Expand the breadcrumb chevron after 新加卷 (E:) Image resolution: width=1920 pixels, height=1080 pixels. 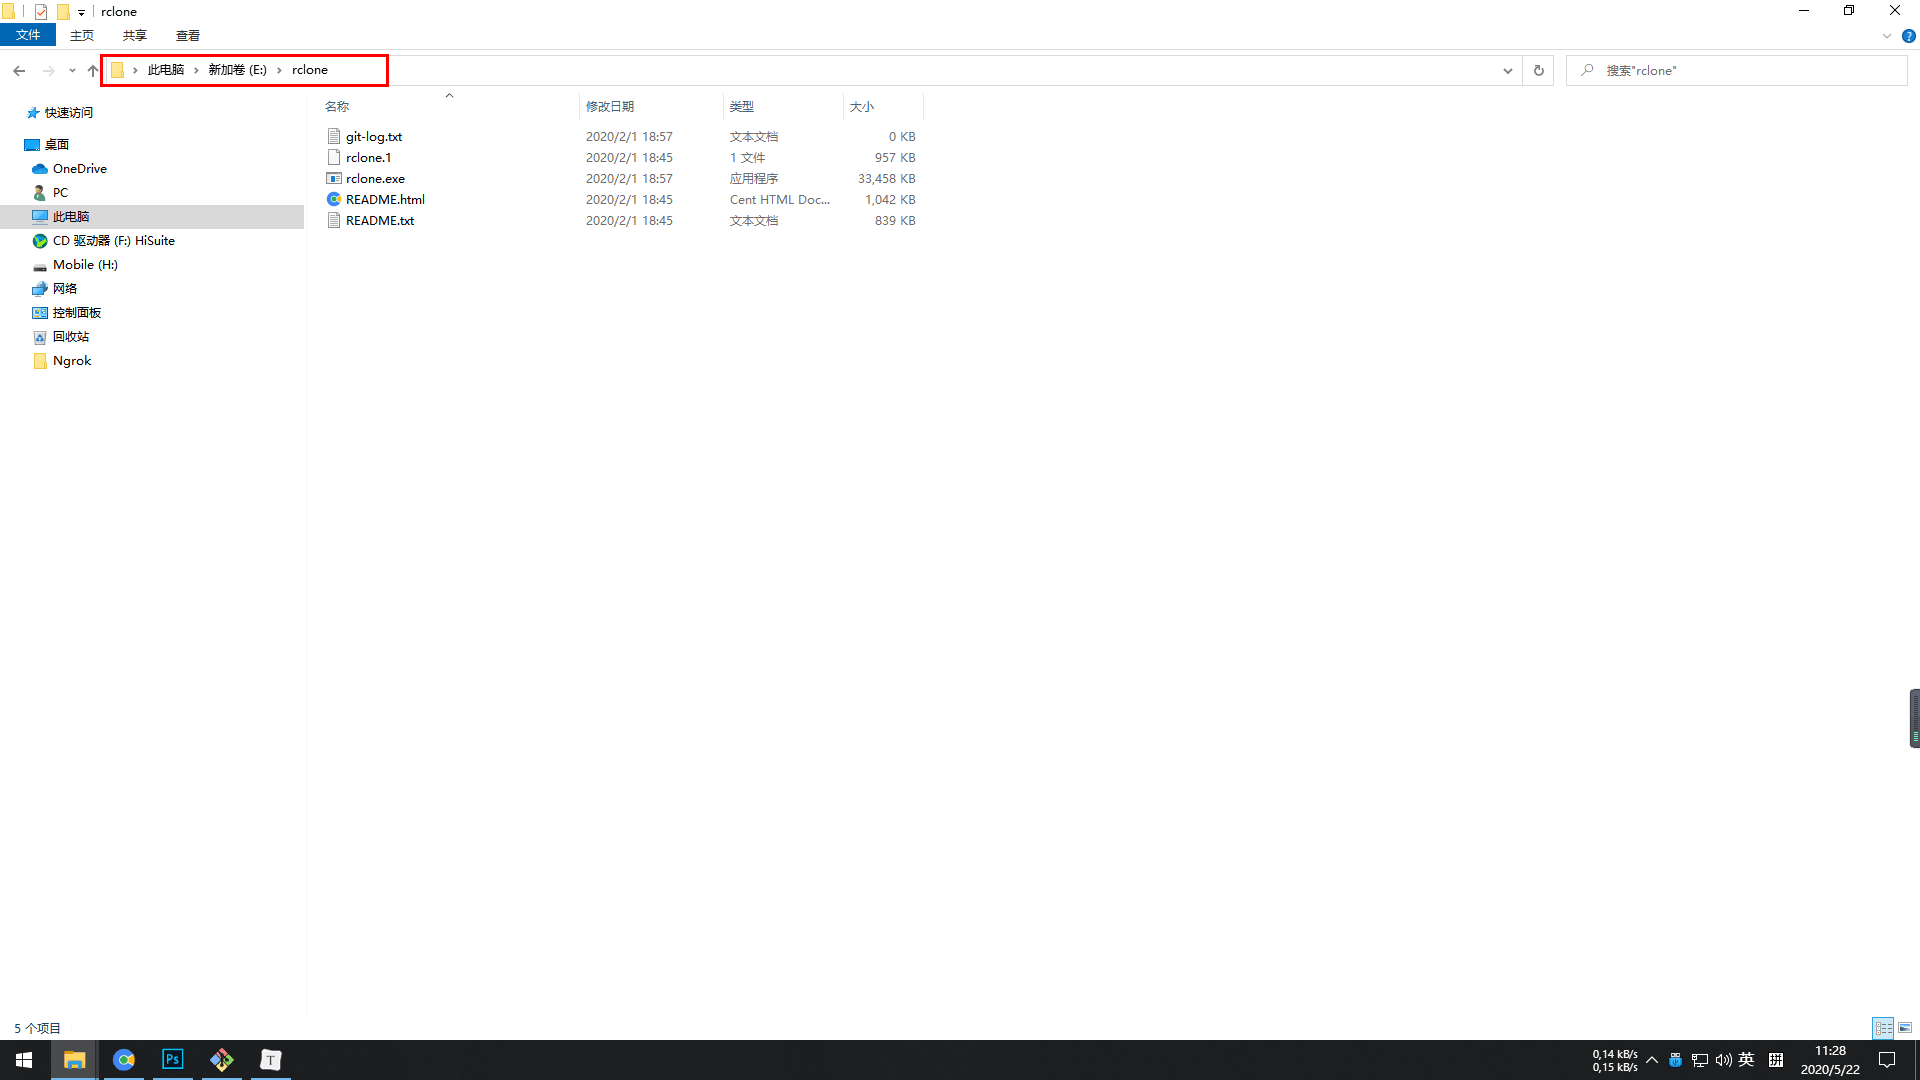[x=279, y=70]
